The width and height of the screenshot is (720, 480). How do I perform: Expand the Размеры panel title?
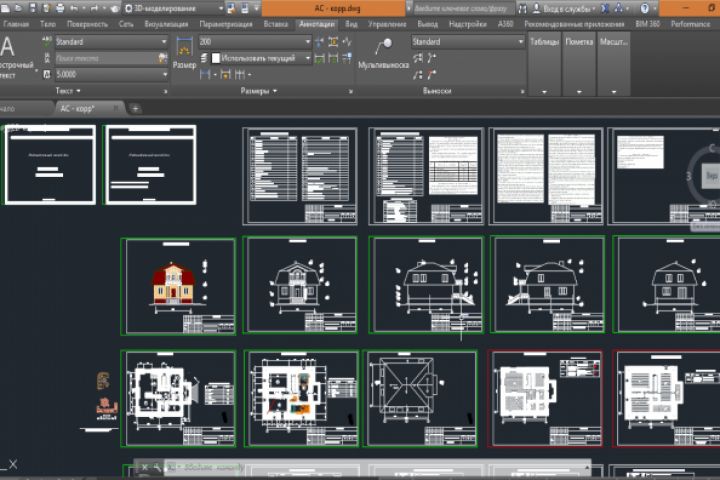click(259, 91)
